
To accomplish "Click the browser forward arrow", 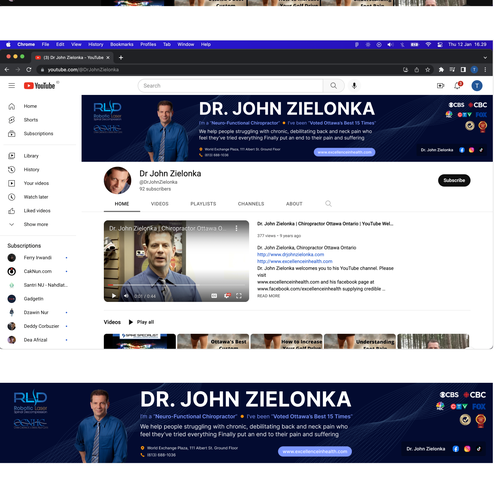I will tap(18, 69).
